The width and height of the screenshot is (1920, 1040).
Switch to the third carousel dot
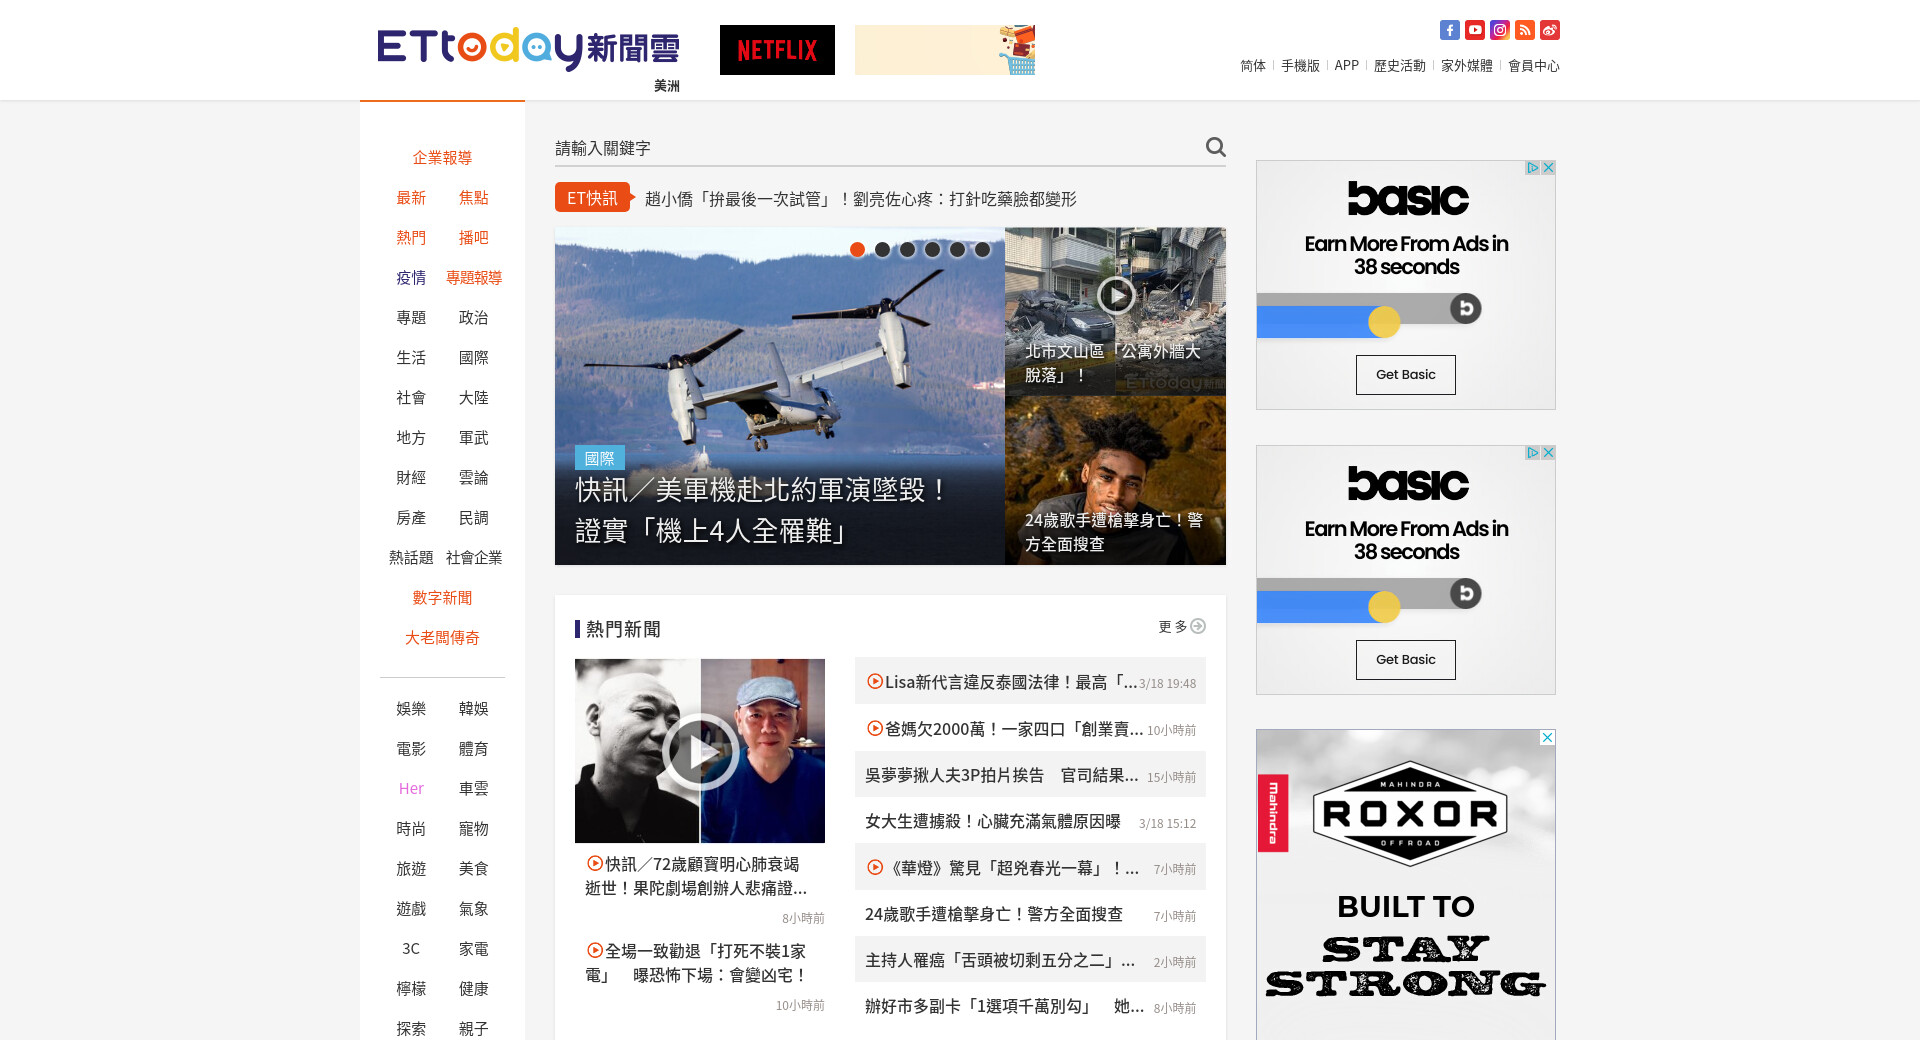click(x=907, y=250)
